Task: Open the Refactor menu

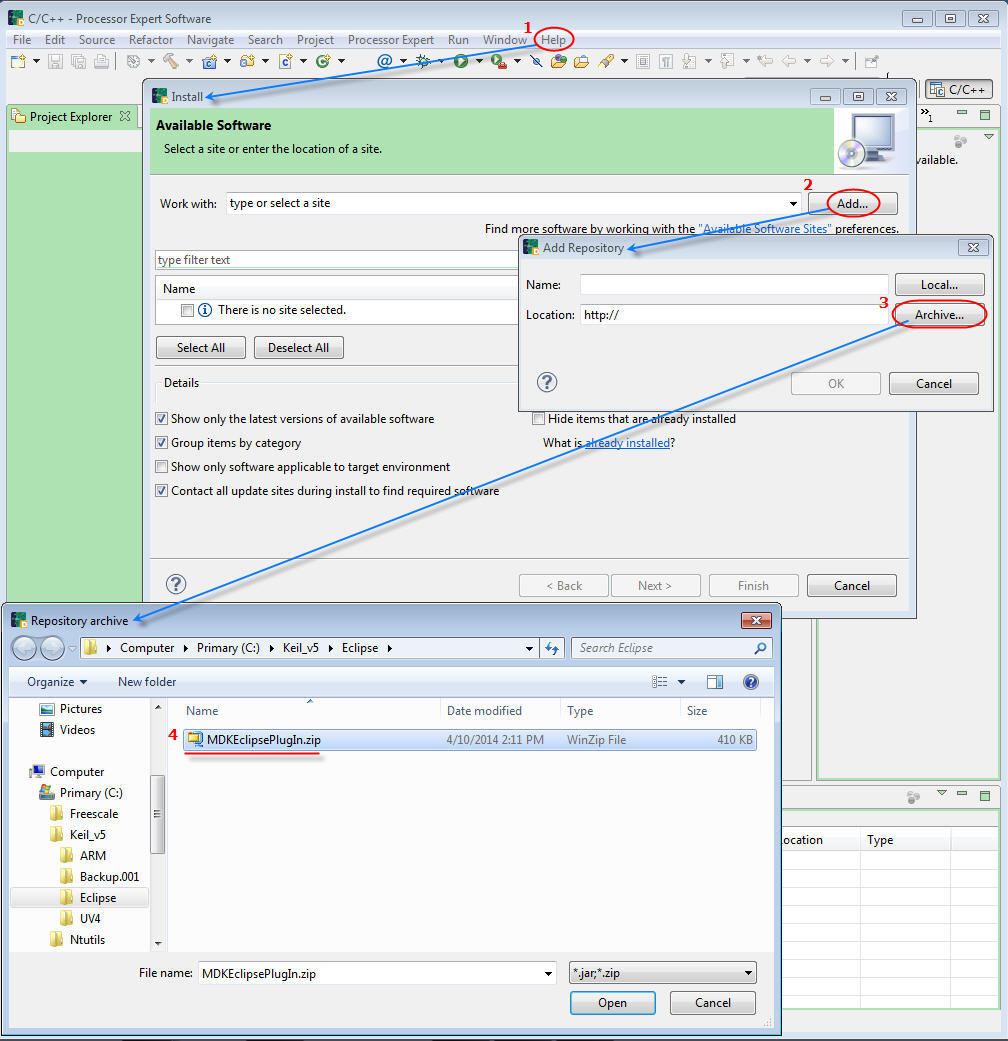Action: (151, 40)
